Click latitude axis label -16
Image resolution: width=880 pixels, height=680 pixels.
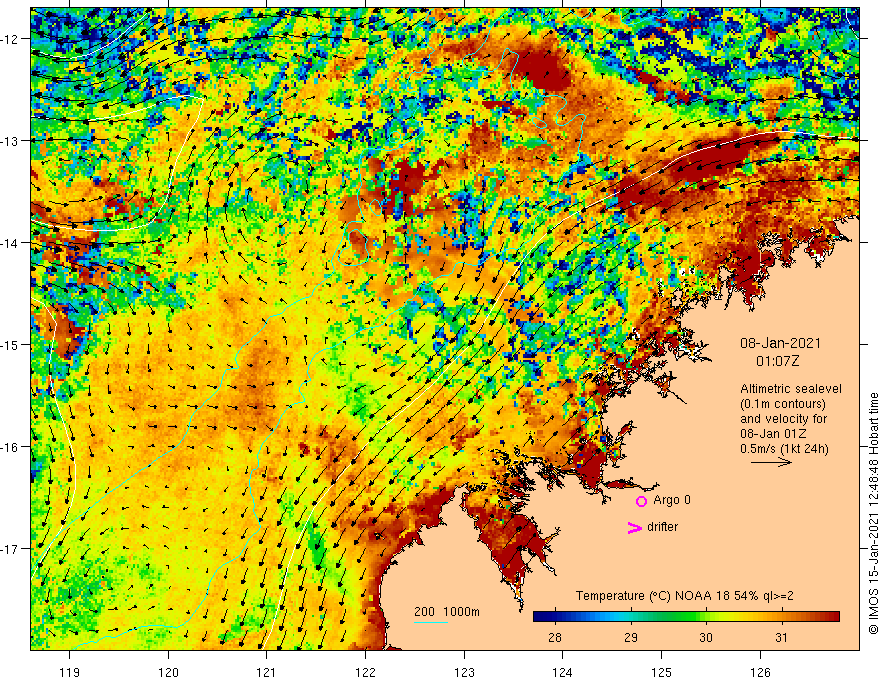[x=10, y=447]
